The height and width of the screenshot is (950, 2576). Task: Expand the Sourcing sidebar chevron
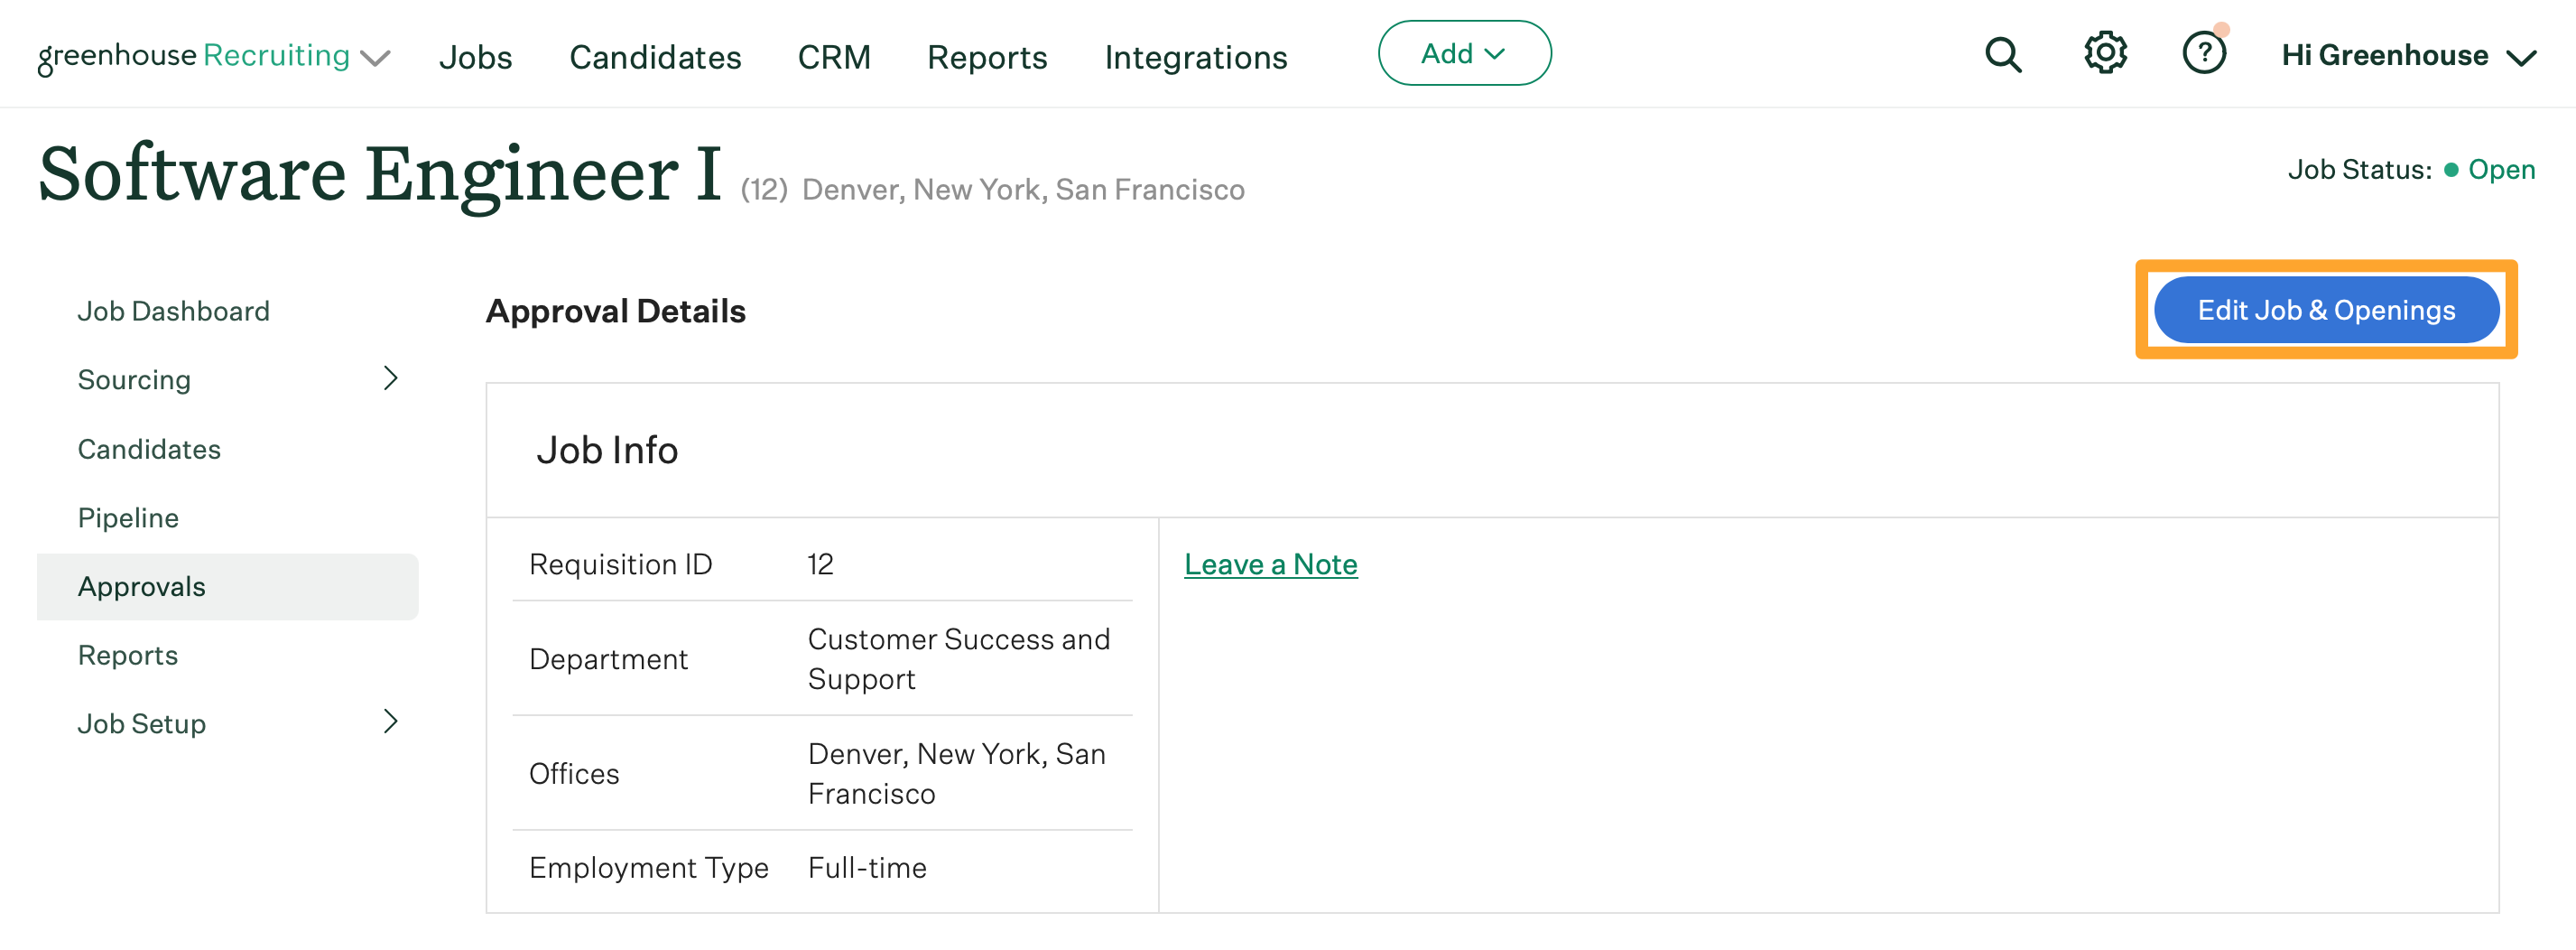click(x=391, y=378)
